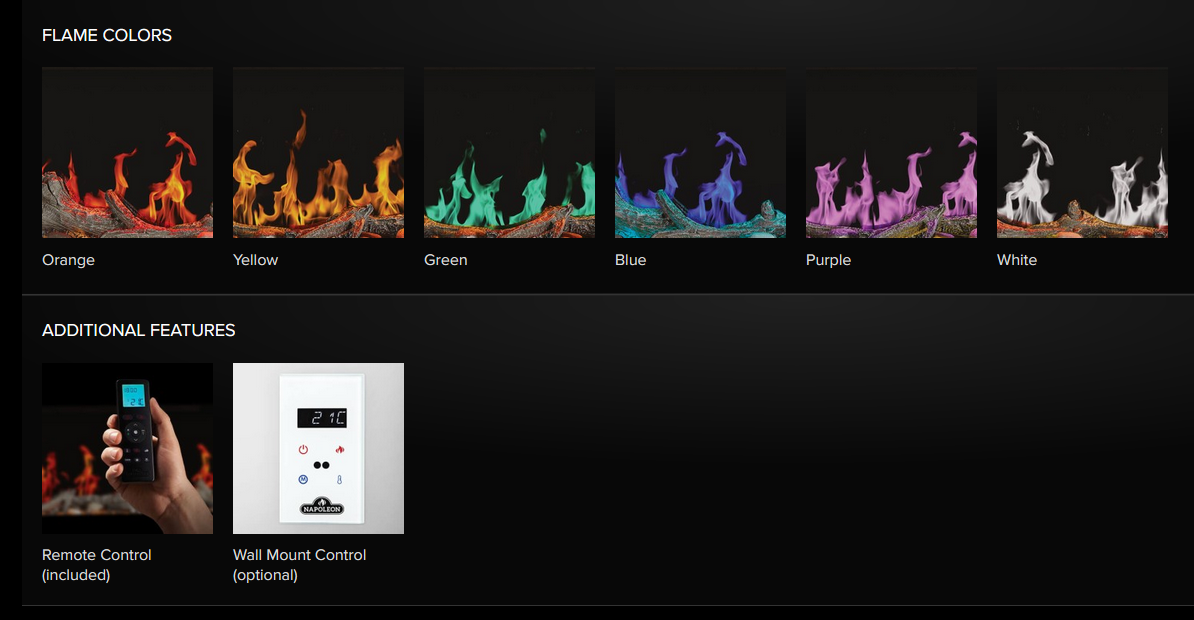Click the Napoleon logo on wall control
Viewport: 1194px width, 620px height.
[321, 506]
